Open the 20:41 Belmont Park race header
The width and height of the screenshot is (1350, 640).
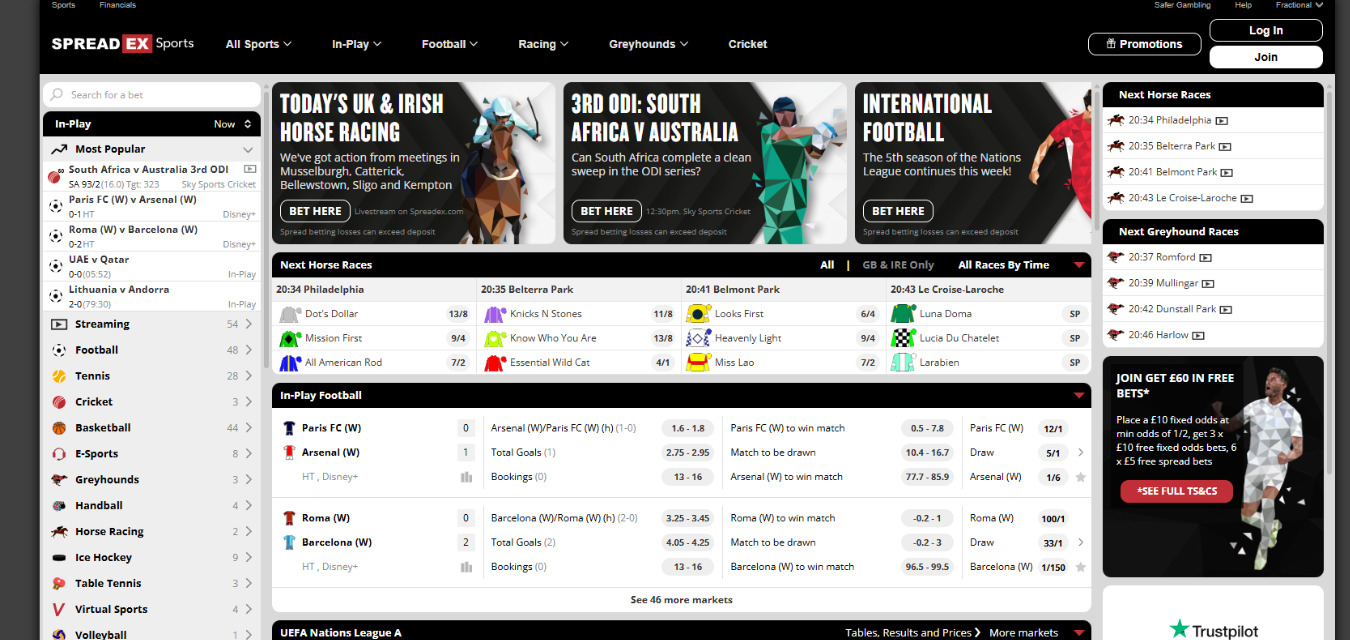(x=733, y=290)
